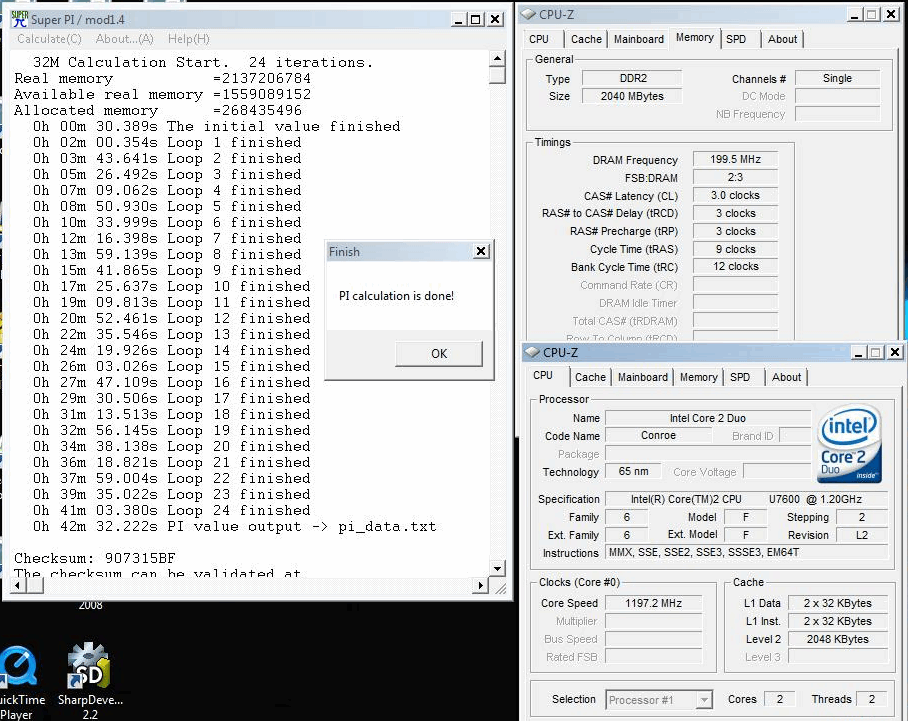Switch to Cache tab in lower CPU-Z
The height and width of the screenshot is (721, 908).
click(x=590, y=378)
